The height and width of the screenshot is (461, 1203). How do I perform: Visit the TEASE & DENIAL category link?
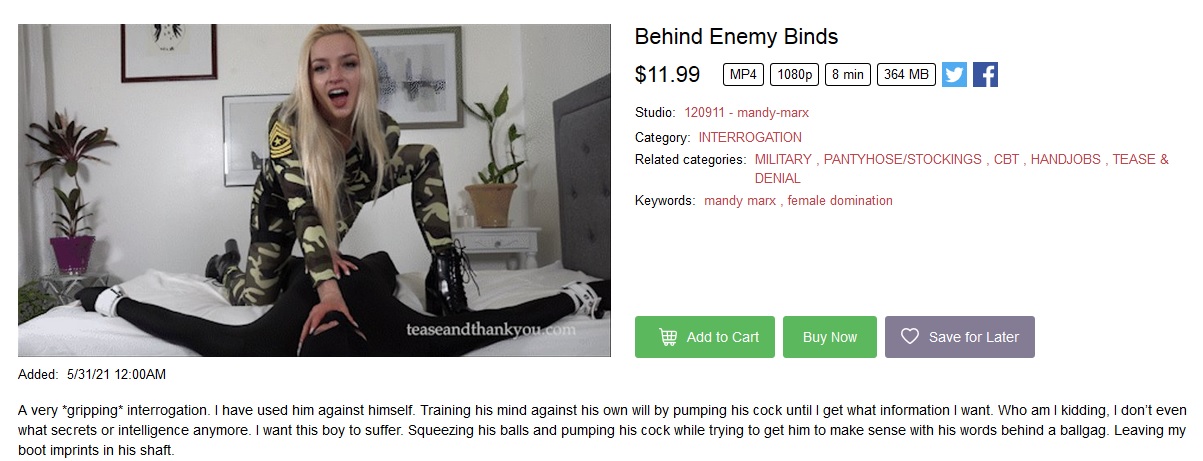(1140, 160)
